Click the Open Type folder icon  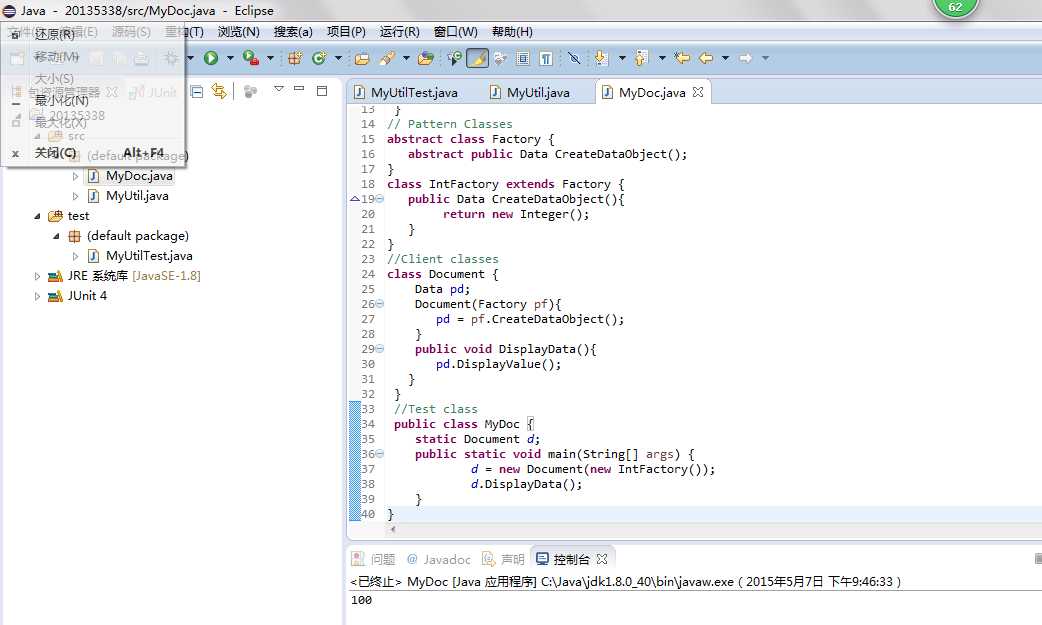point(362,59)
